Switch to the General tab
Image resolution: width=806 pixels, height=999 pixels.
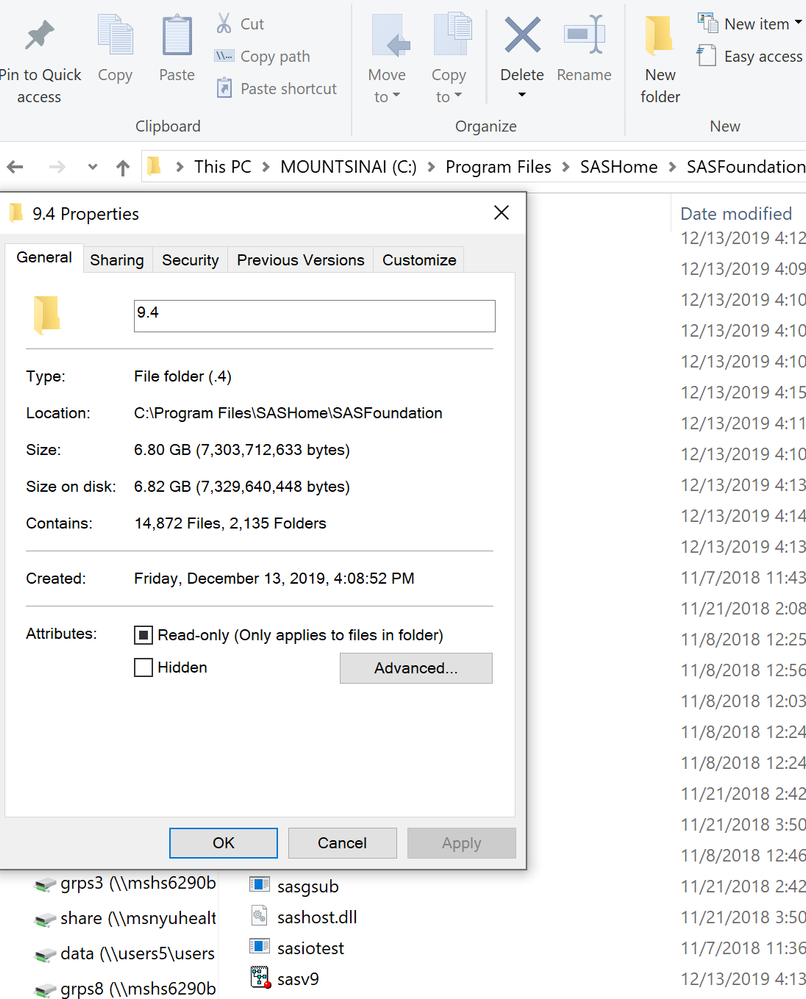point(44,257)
